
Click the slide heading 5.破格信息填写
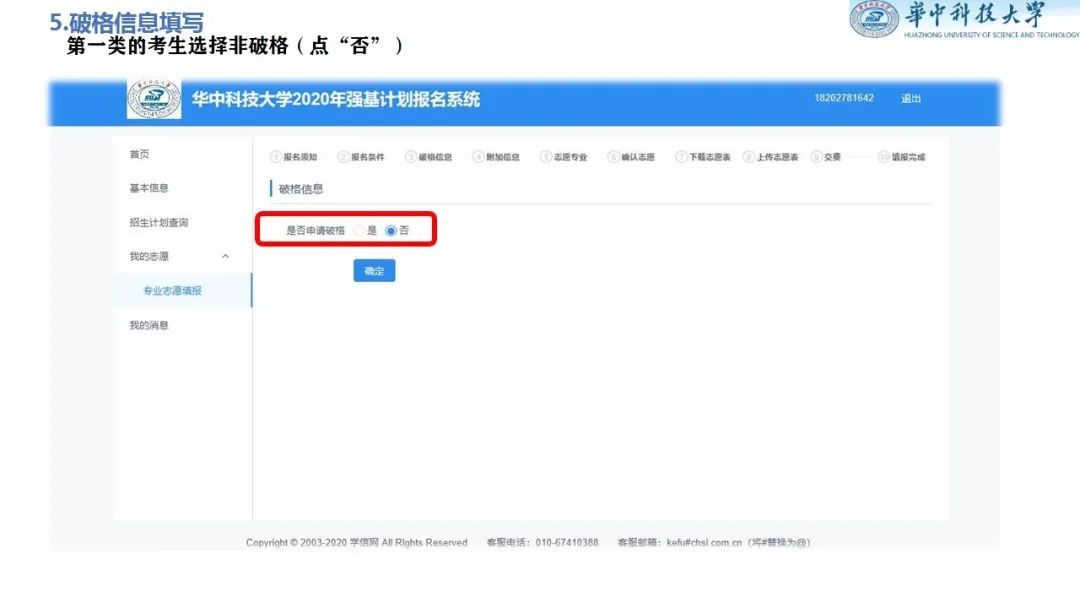(127, 22)
